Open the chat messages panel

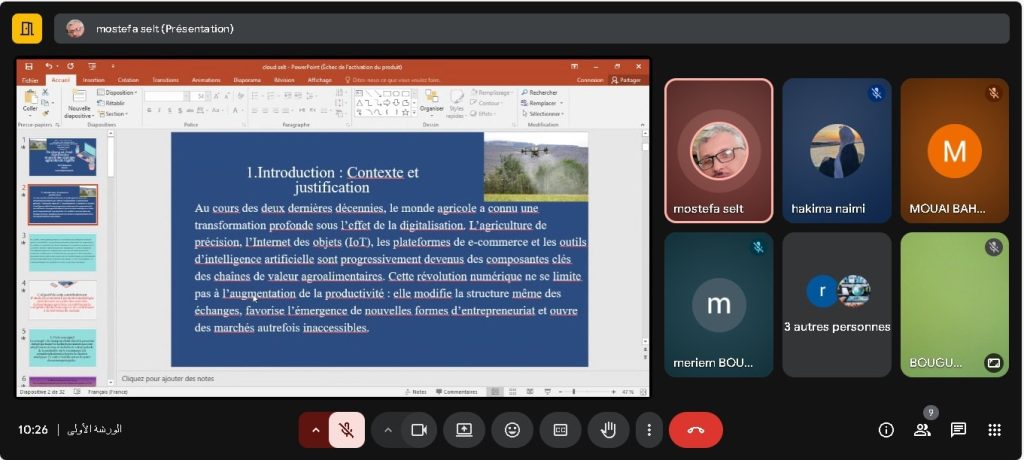click(958, 430)
